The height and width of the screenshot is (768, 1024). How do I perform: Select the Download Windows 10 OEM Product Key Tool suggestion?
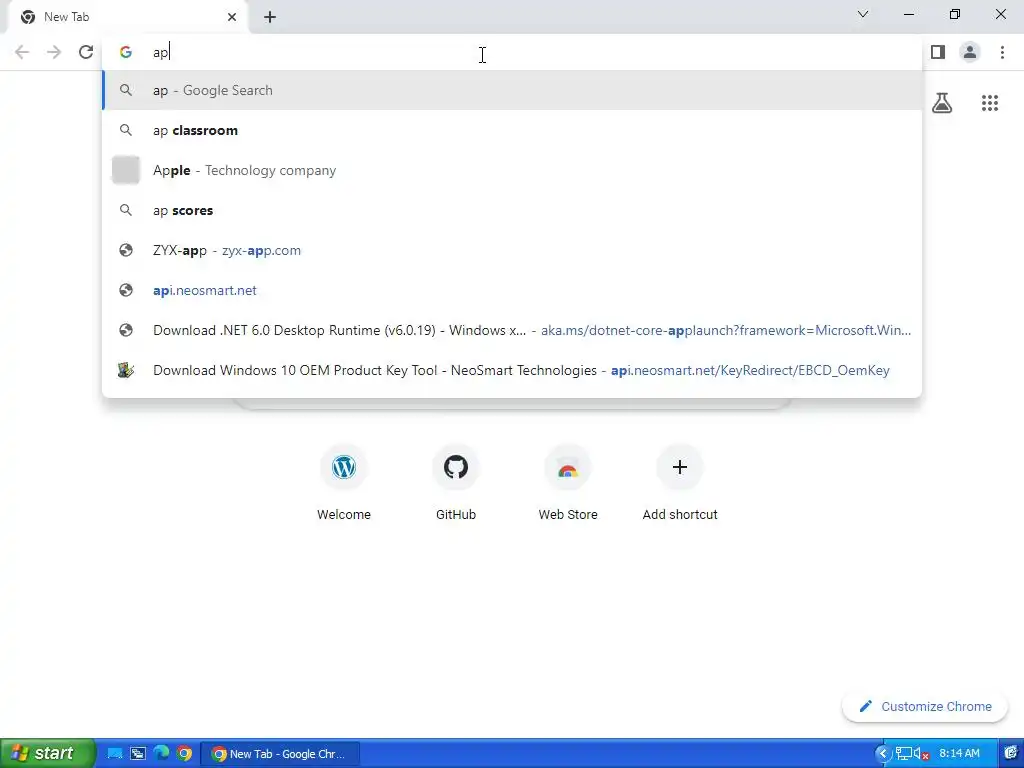pos(512,370)
